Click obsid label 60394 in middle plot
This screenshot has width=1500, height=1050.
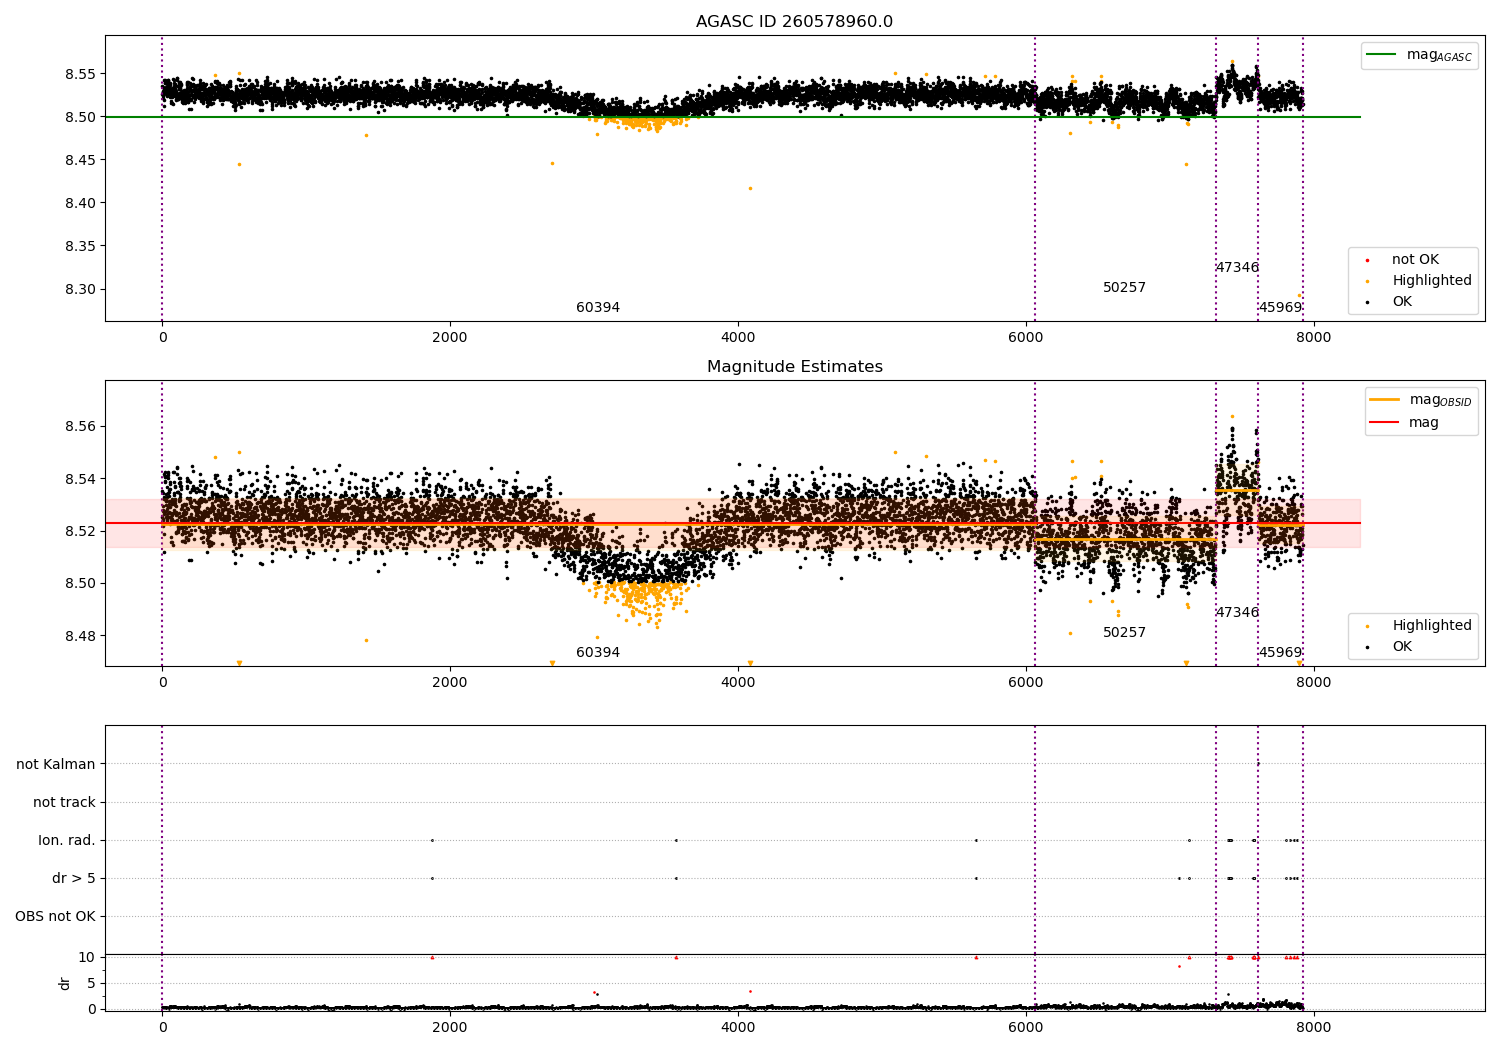click(x=598, y=653)
